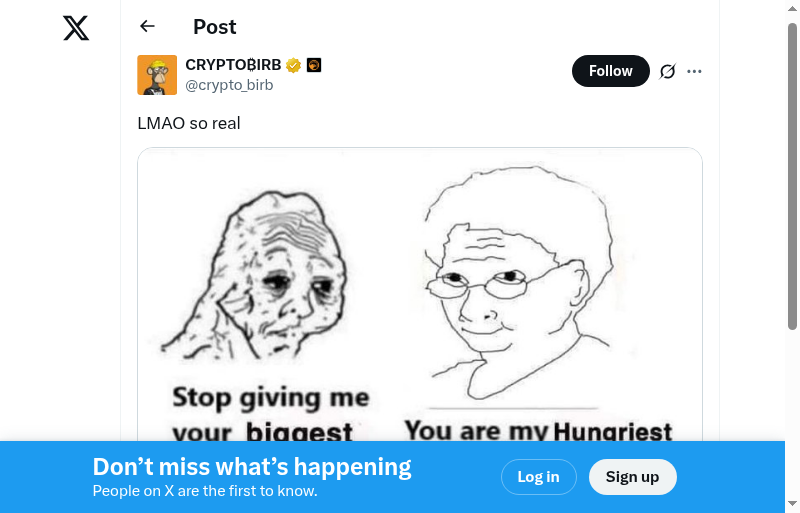Open CRYPTOBIRB's profile avatar
The width and height of the screenshot is (800, 513).
(157, 75)
